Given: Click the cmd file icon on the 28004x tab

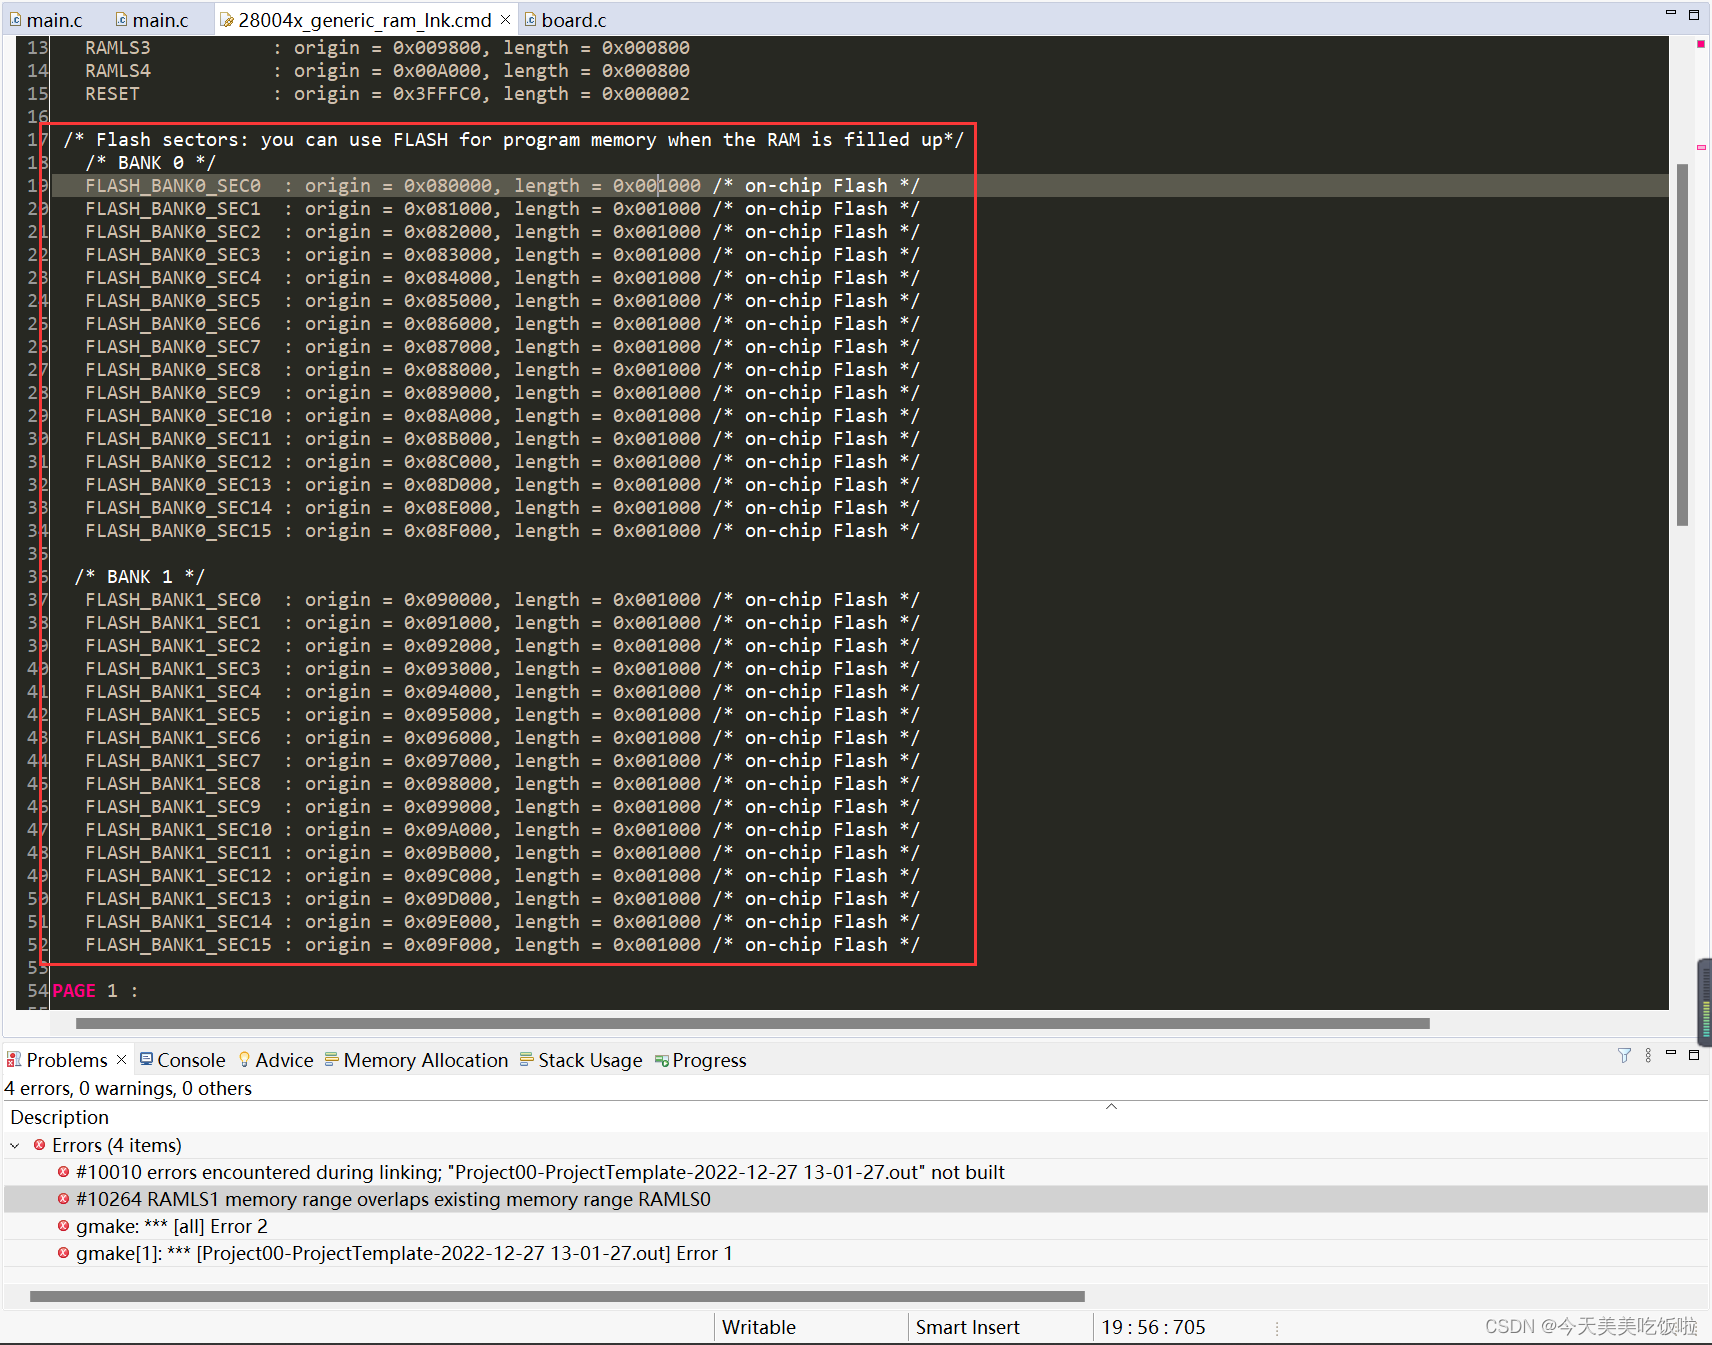Looking at the screenshot, I should pos(228,19).
